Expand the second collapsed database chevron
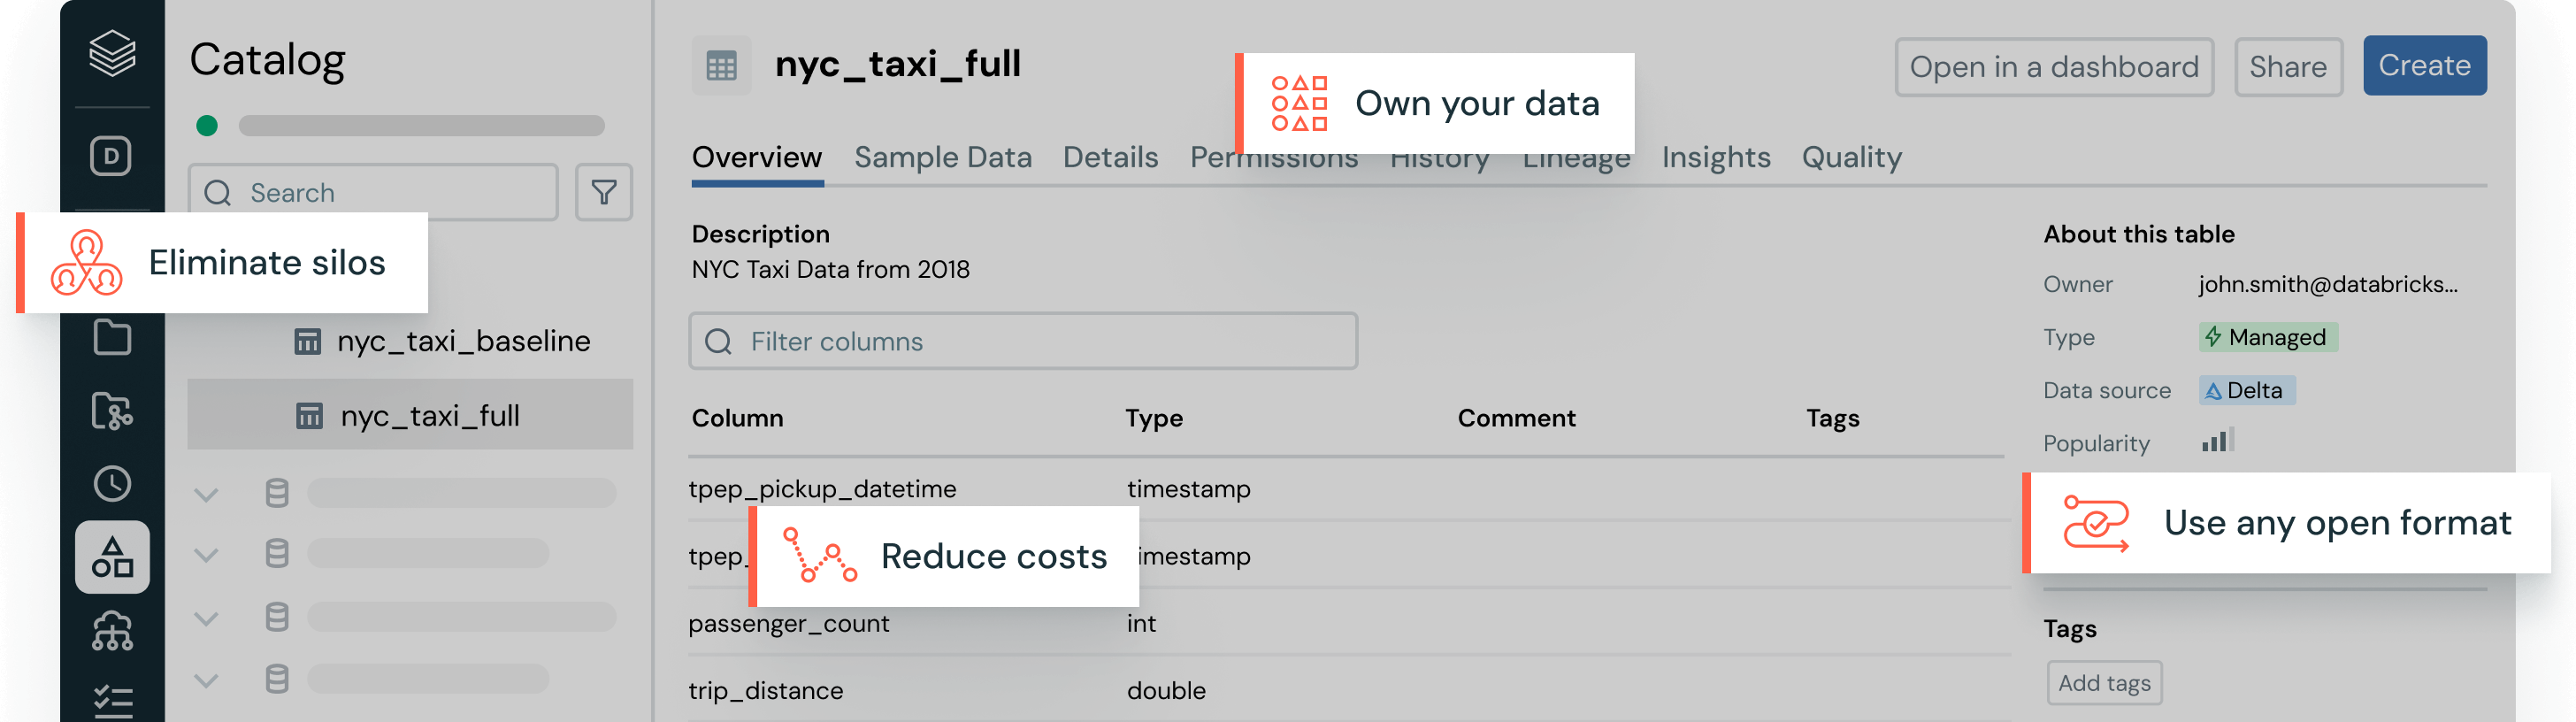Image resolution: width=2576 pixels, height=722 pixels. click(x=206, y=555)
